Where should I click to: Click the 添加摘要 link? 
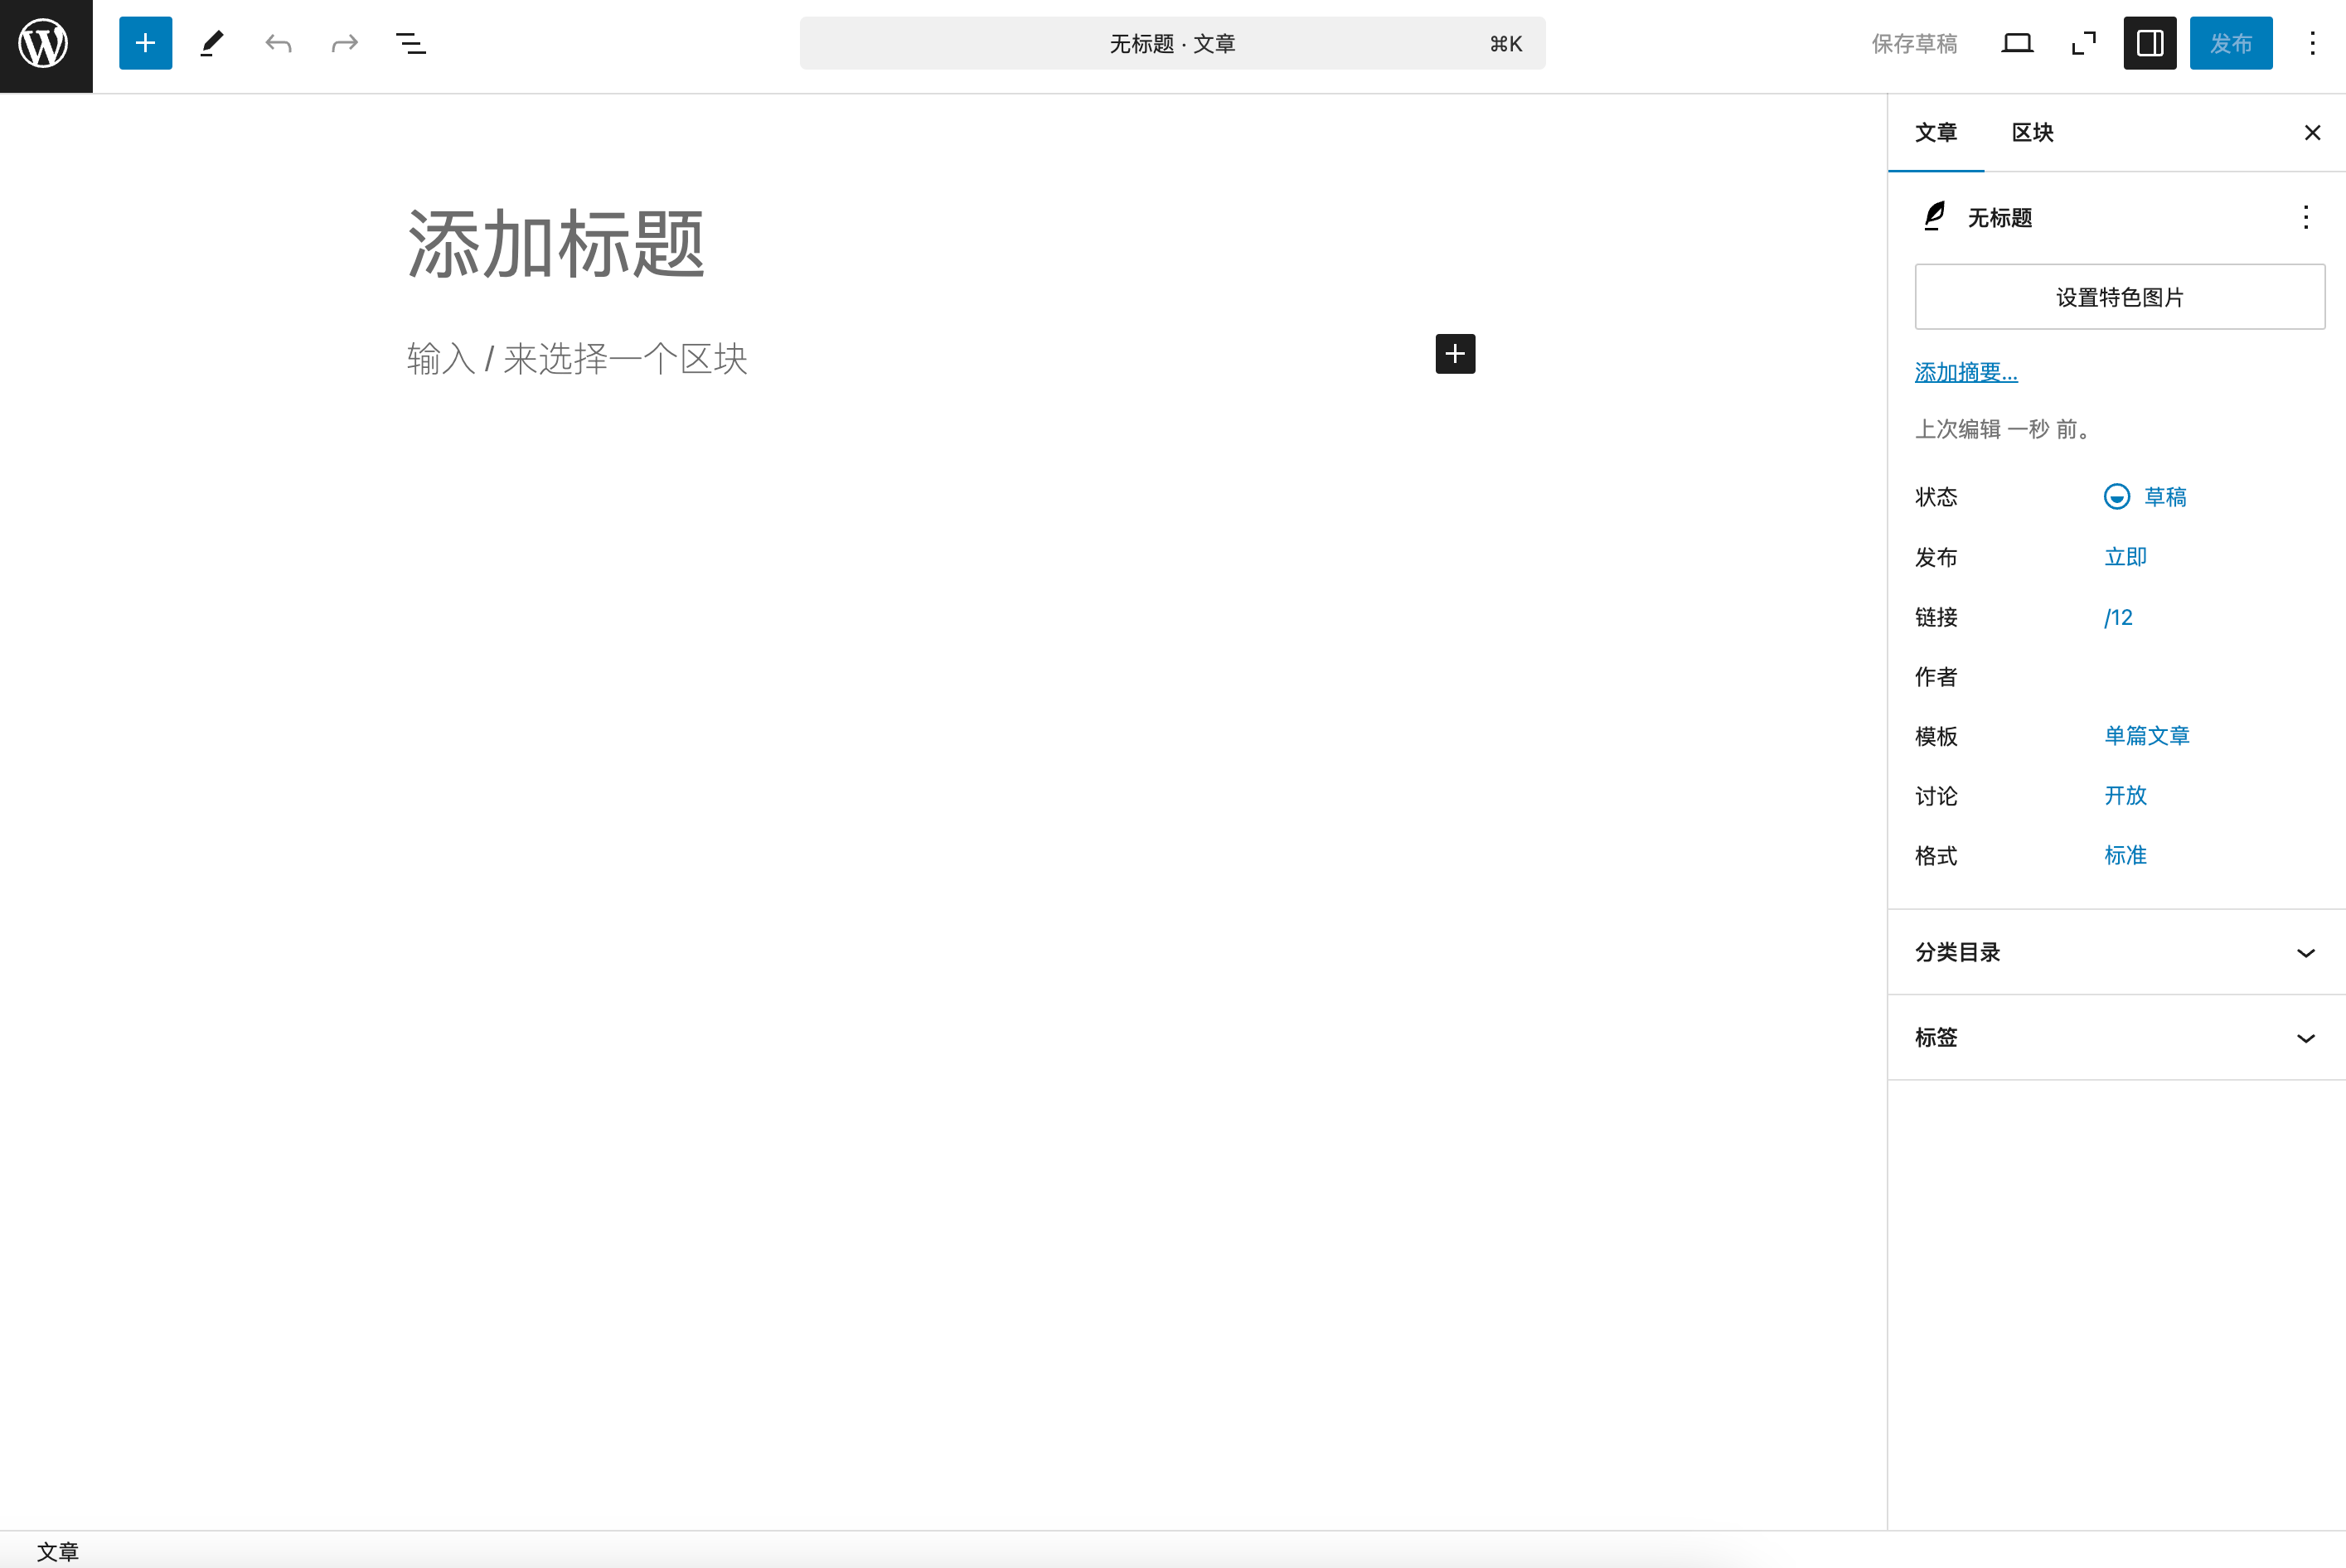coord(1965,372)
